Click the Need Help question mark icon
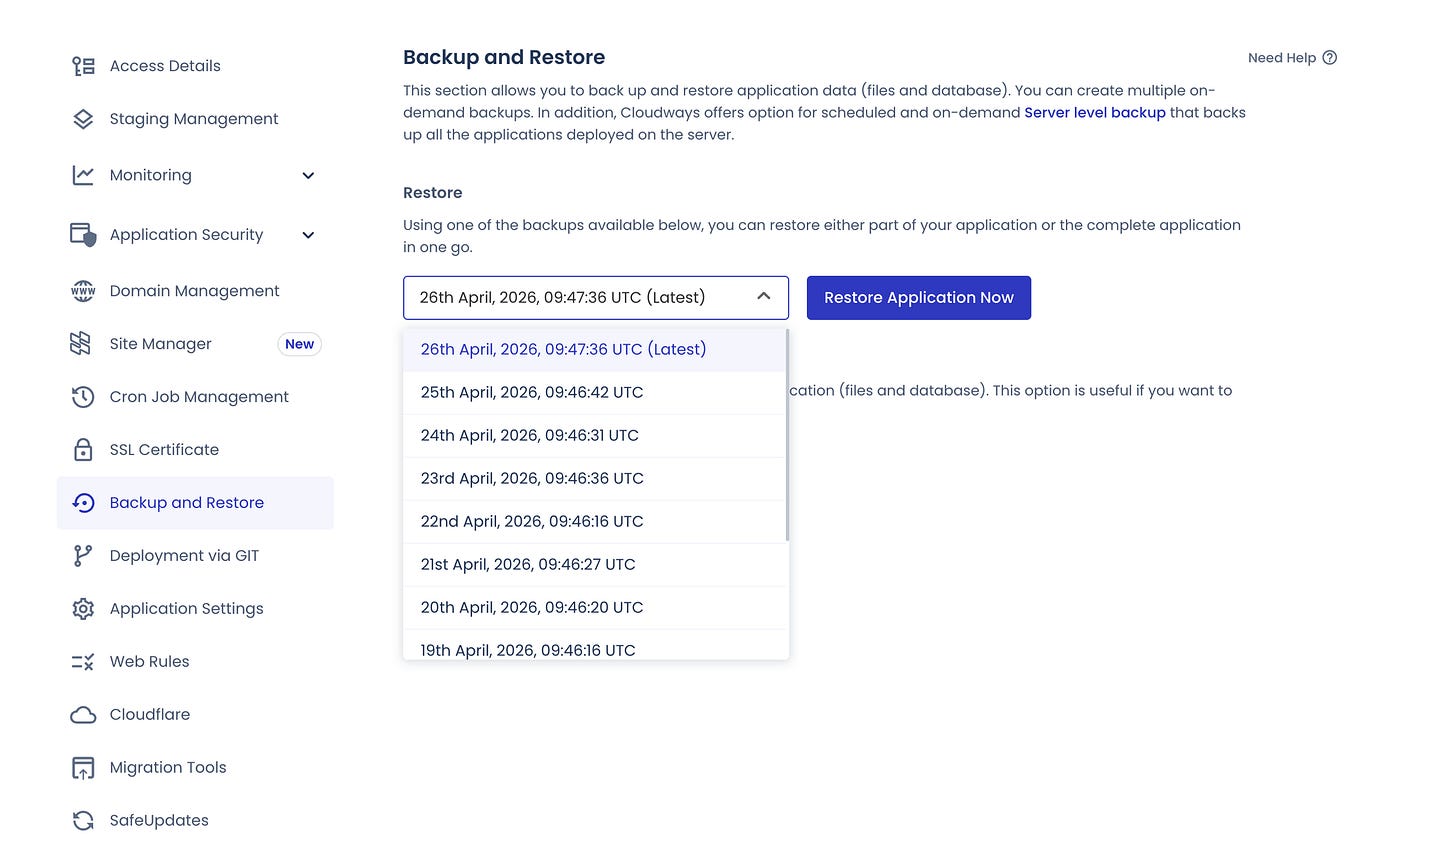The width and height of the screenshot is (1456, 856). click(x=1330, y=58)
